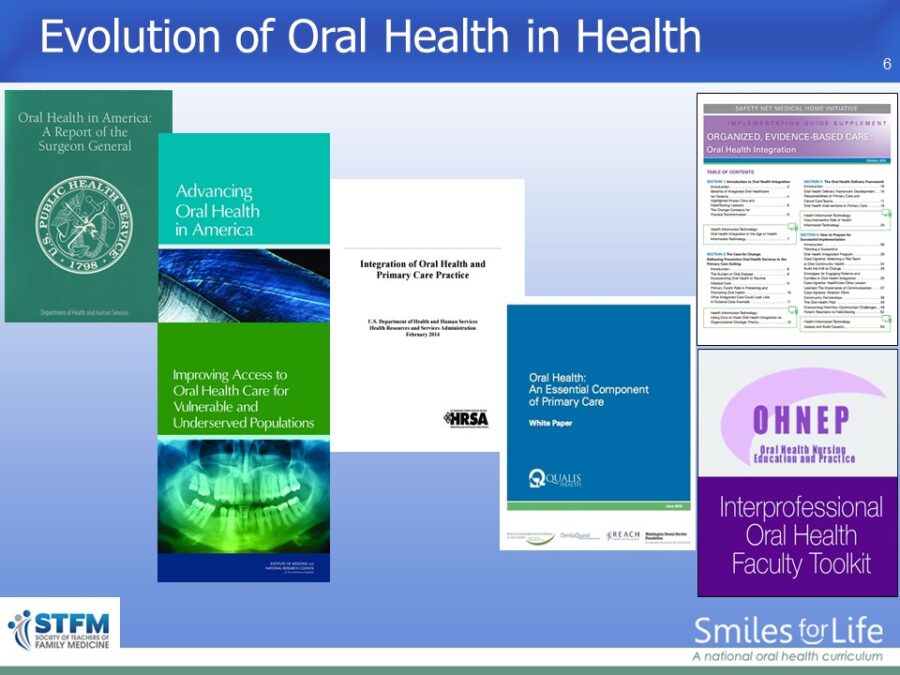This screenshot has height=675, width=900.
Task: Click 'Safety Net Medical Home Initiative' header bar
Action: [797, 108]
